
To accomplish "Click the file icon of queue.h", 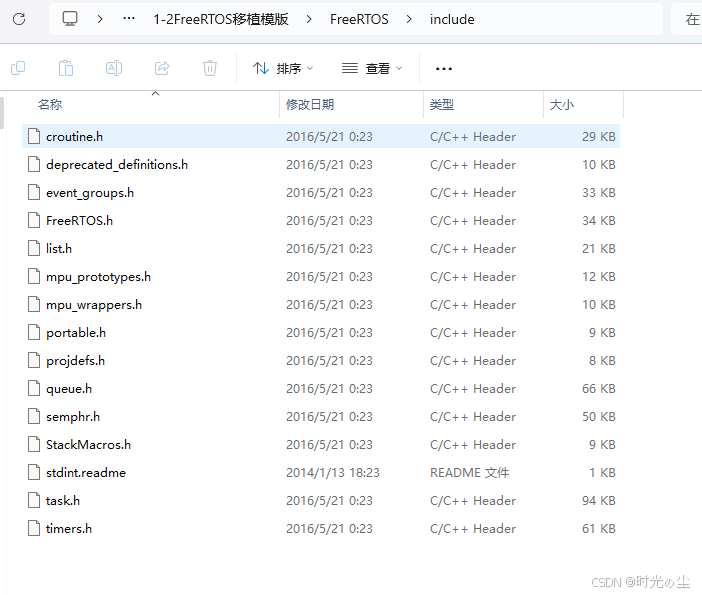I will [34, 388].
